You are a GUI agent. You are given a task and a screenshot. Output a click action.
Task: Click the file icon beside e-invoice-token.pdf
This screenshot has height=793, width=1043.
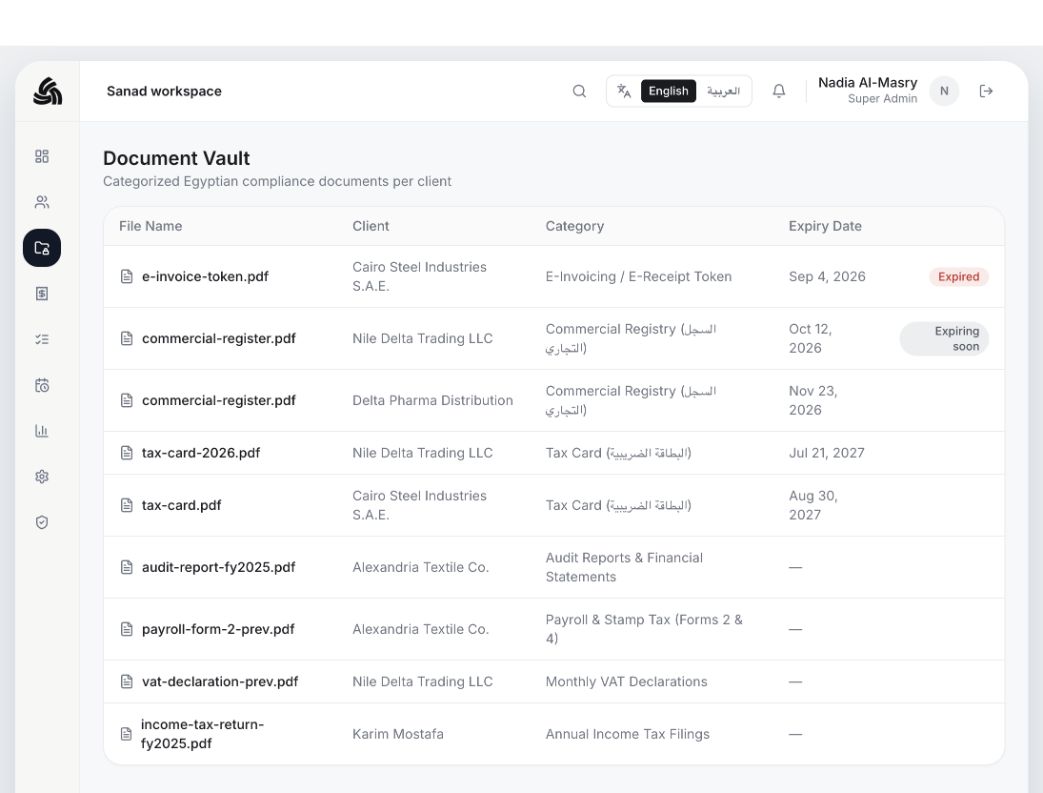click(126, 277)
